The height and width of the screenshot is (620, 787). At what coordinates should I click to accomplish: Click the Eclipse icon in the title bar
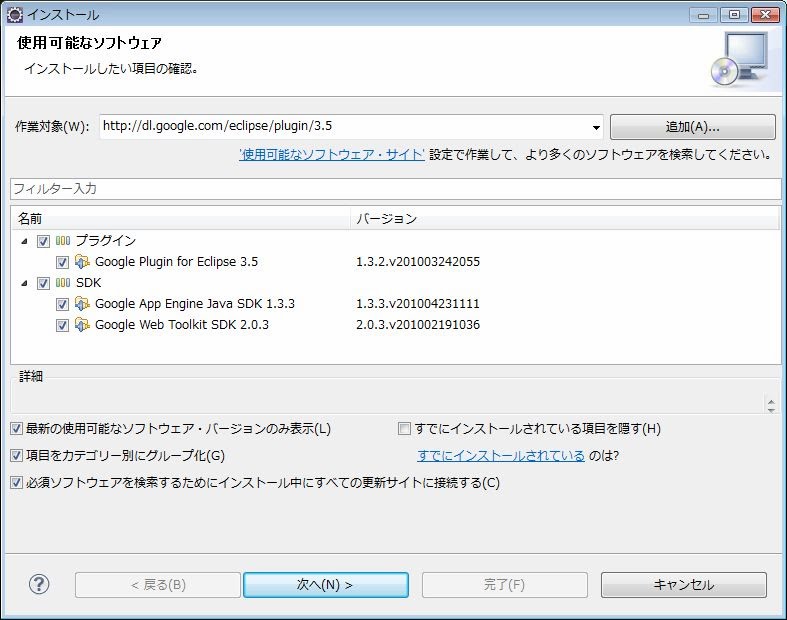pos(14,15)
